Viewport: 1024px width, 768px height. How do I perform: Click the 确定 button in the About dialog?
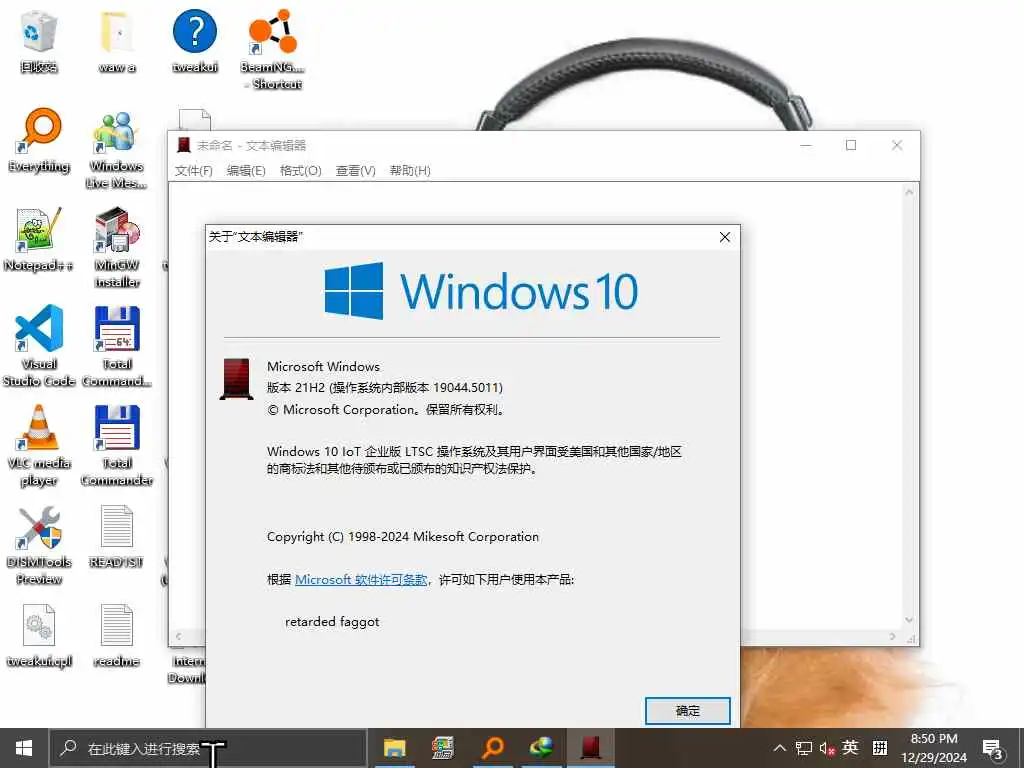pyautogui.click(x=688, y=711)
